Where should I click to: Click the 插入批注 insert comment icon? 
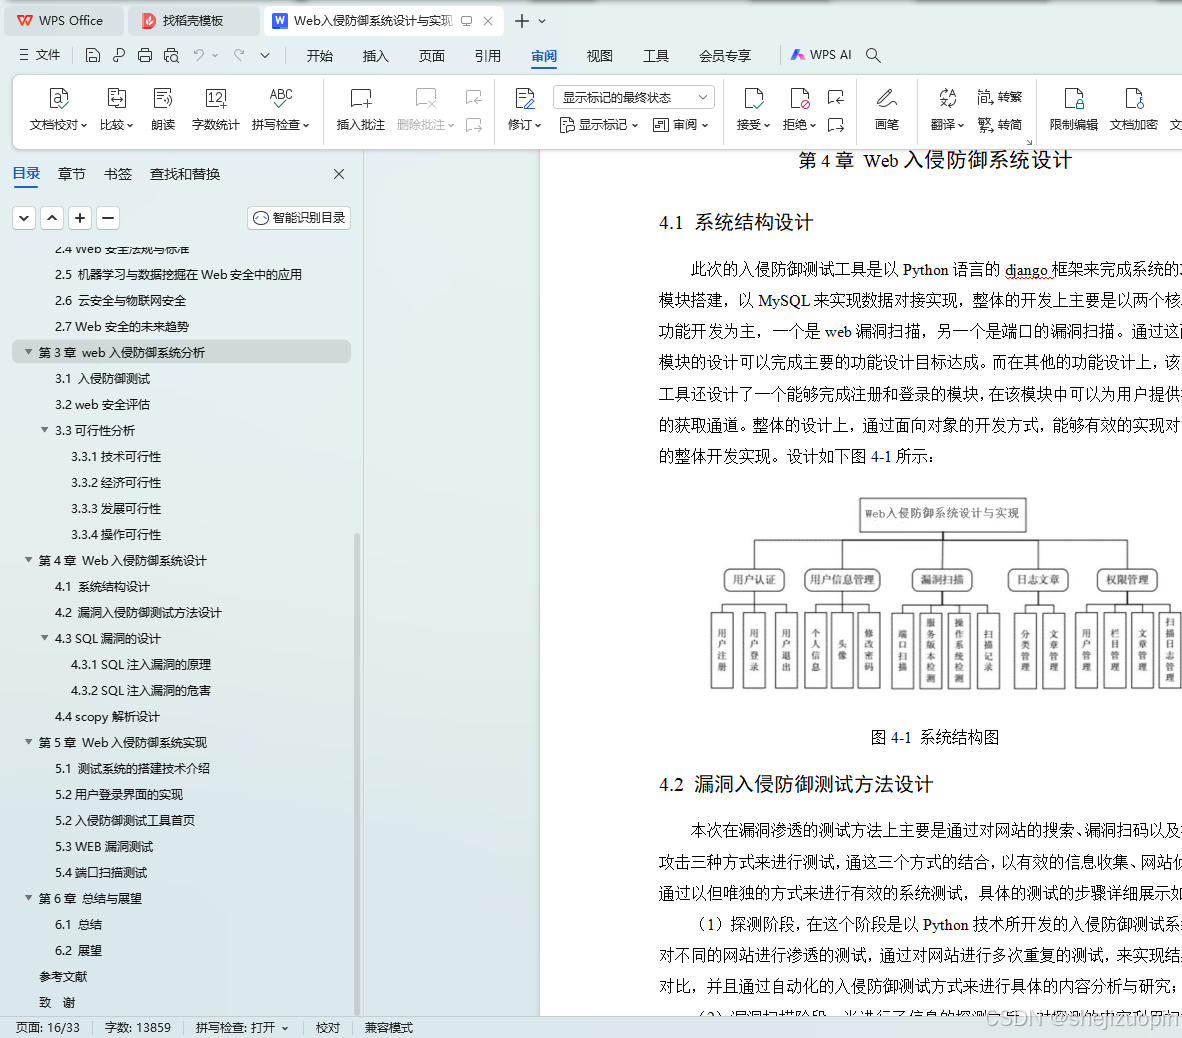[x=360, y=98]
